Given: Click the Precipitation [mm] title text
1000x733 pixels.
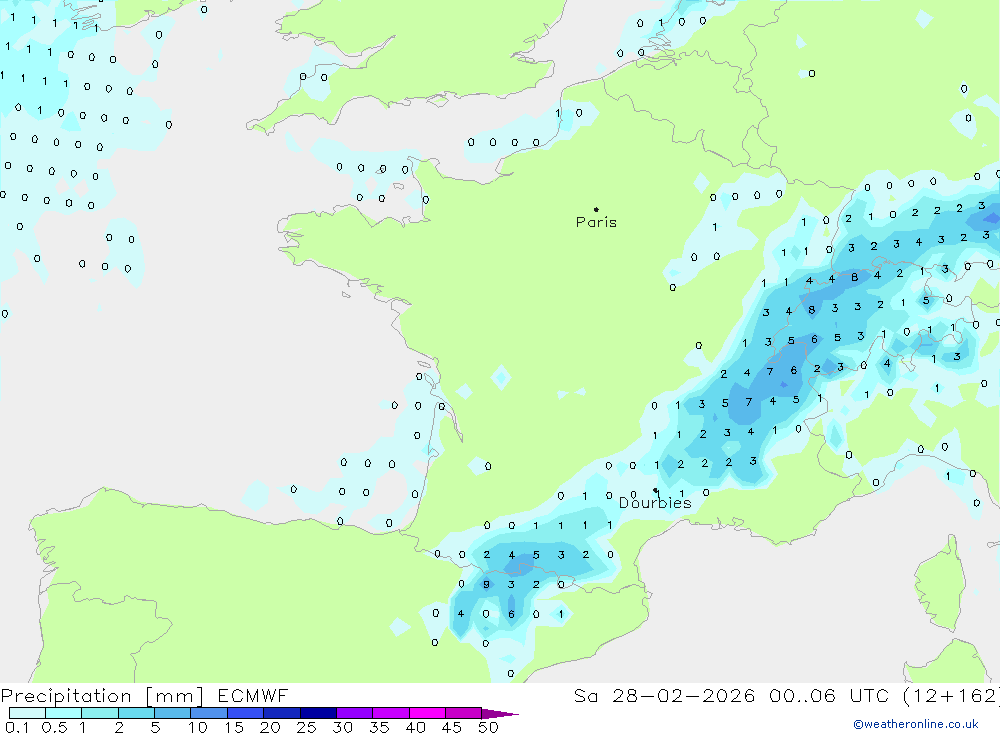Looking at the screenshot, I should point(102,696).
